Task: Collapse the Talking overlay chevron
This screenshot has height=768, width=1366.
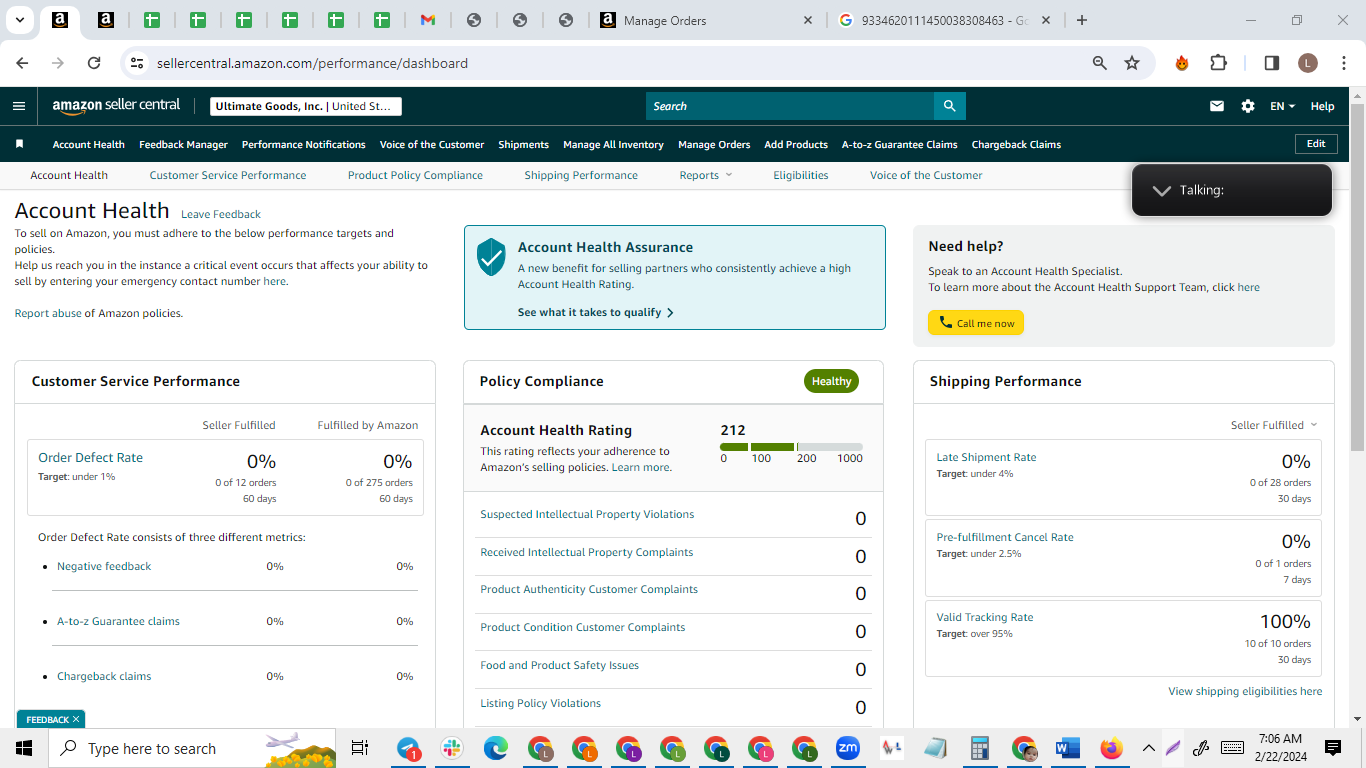Action: coord(1161,190)
